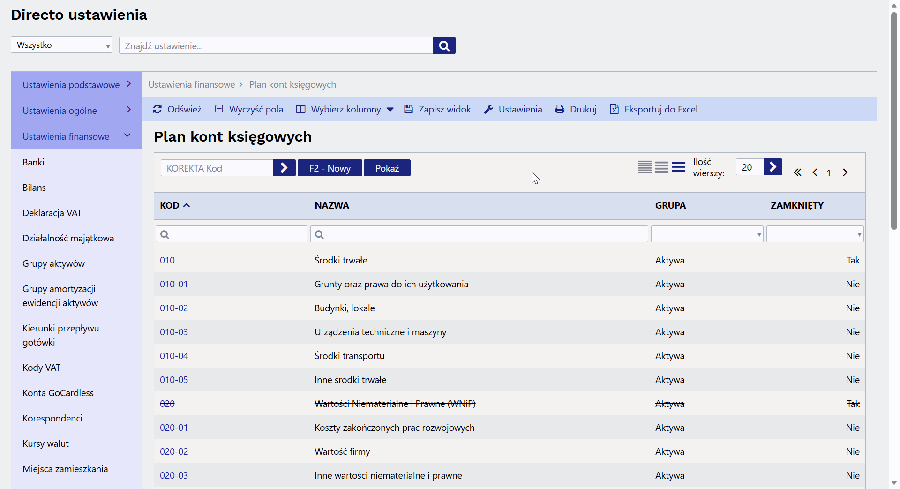Click the page vertical scrollbar

coord(894,121)
